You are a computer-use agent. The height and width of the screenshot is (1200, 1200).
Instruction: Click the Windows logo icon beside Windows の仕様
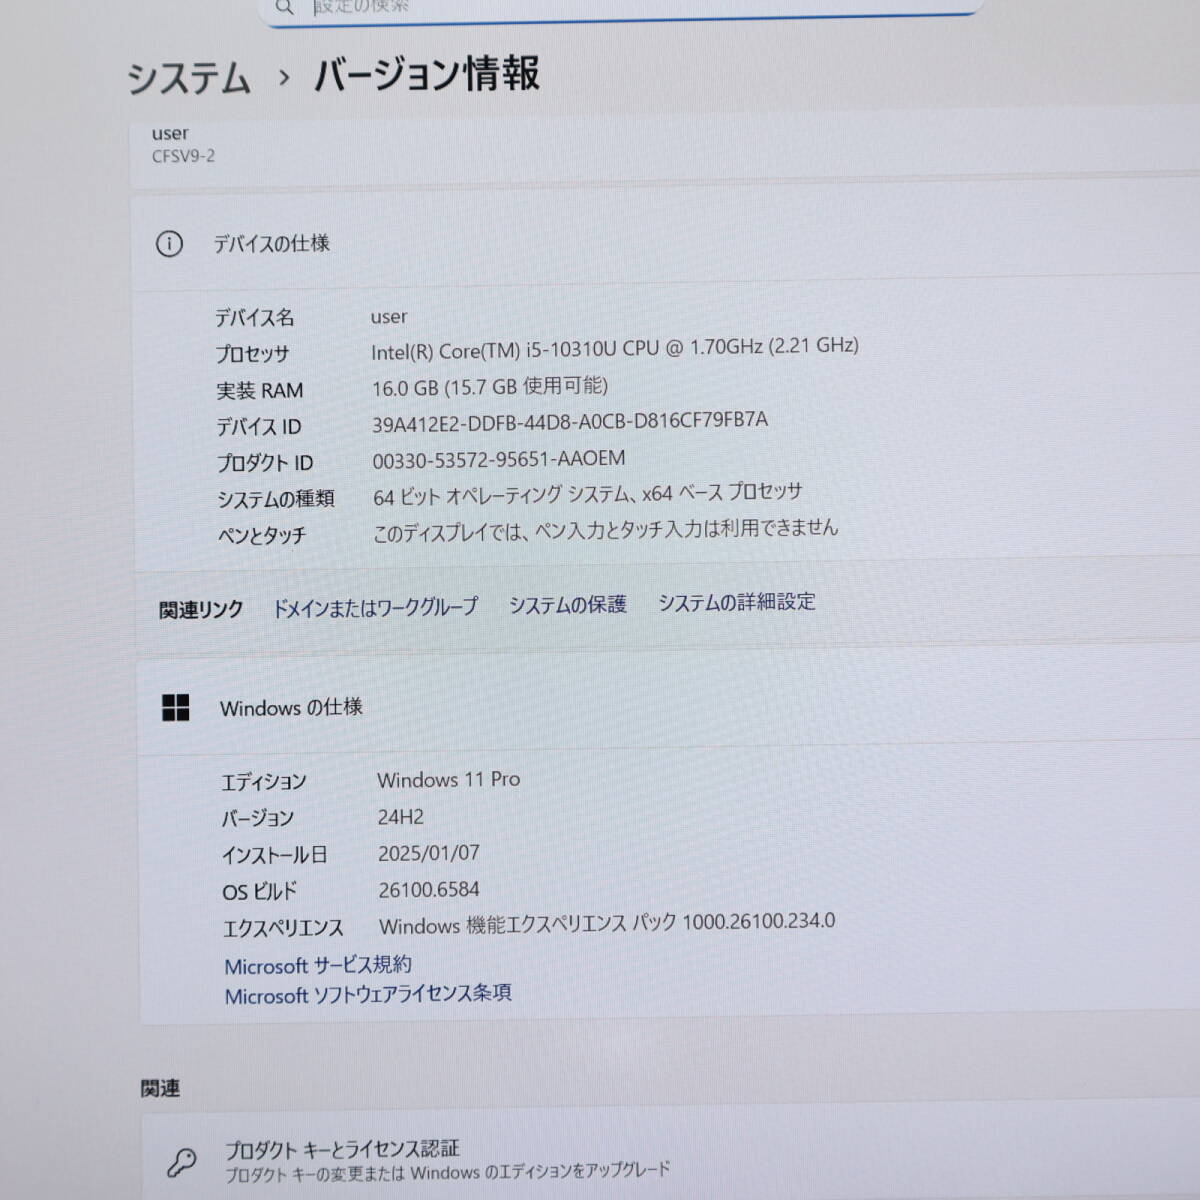coord(175,708)
